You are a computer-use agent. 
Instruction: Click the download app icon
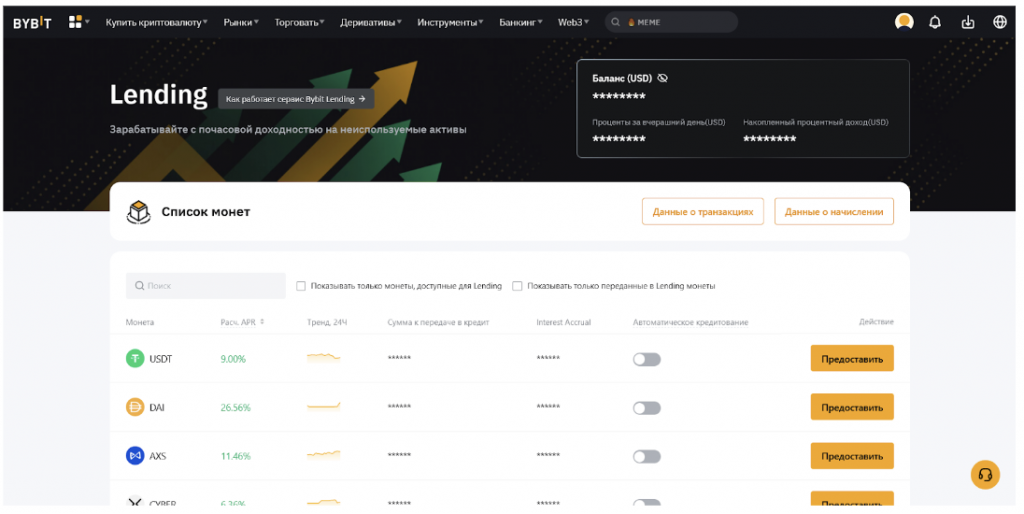pos(967,22)
